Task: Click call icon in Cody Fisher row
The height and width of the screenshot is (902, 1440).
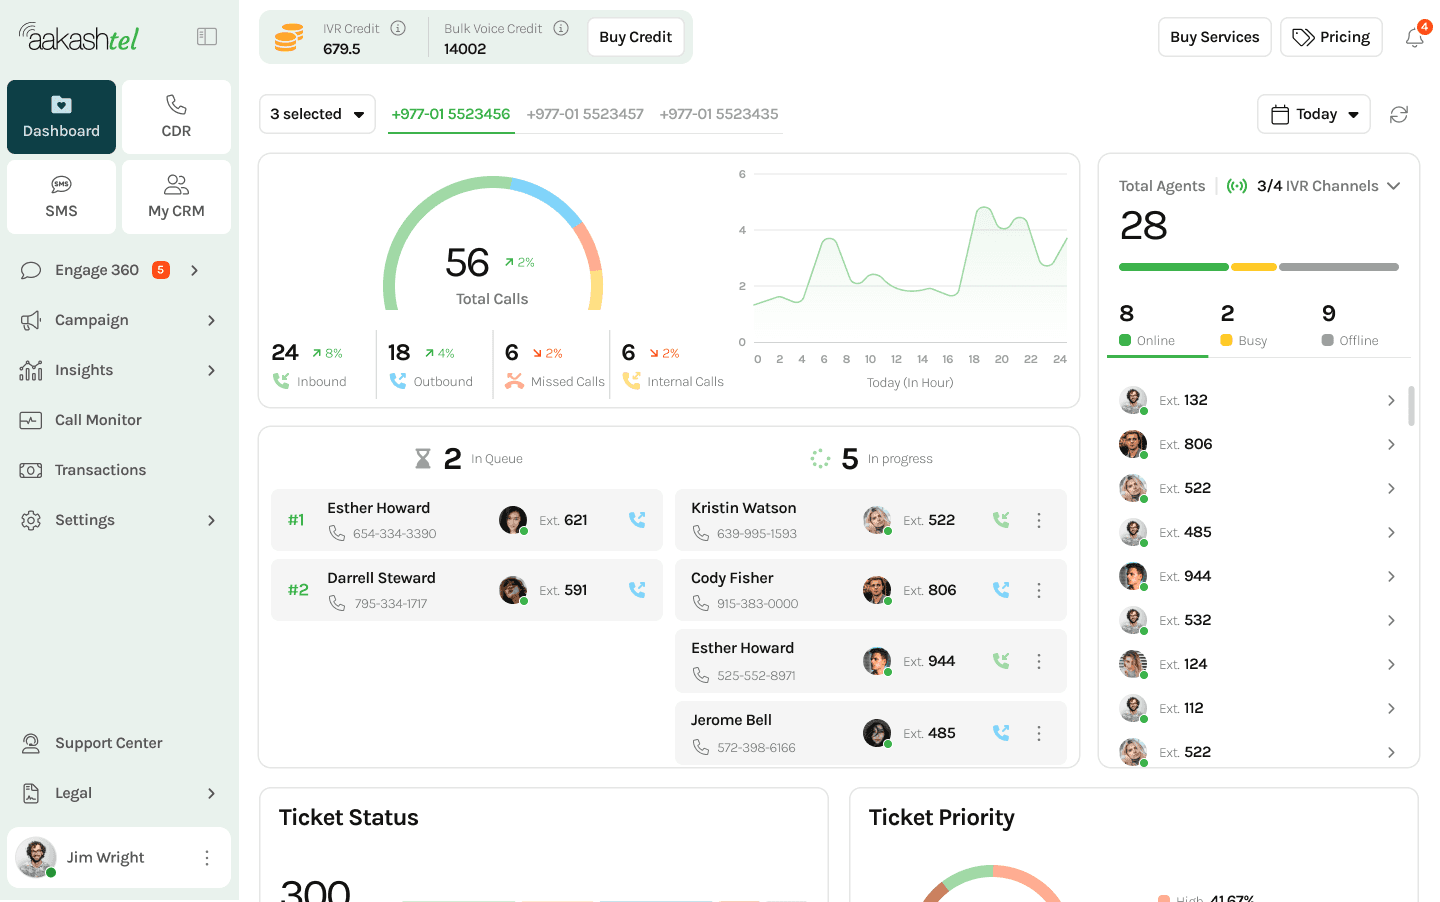Action: point(1001,590)
